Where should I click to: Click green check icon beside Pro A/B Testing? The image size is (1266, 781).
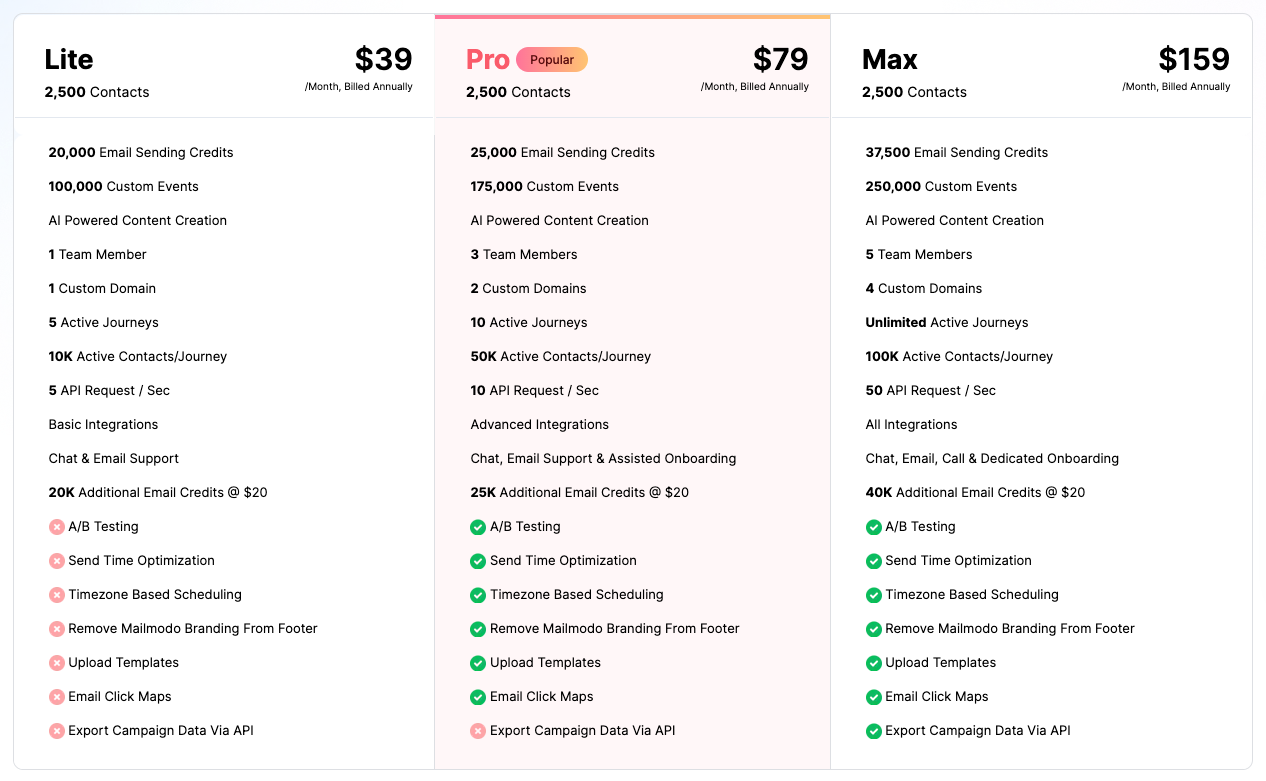[x=478, y=527]
